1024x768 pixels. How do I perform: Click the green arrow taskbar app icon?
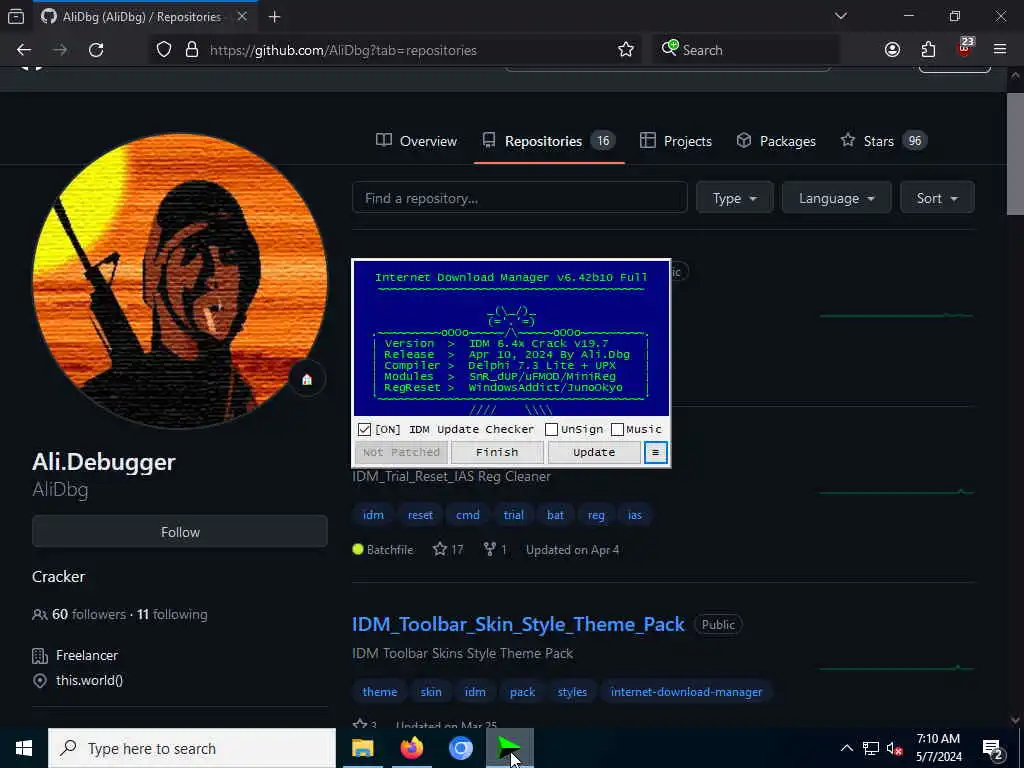pos(510,748)
